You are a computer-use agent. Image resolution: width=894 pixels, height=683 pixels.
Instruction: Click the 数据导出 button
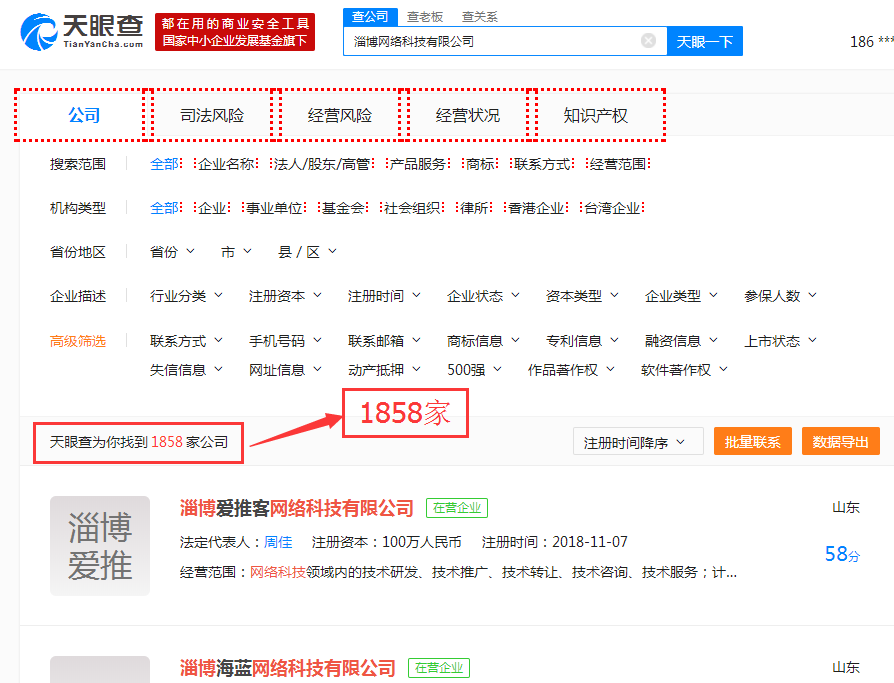[840, 441]
